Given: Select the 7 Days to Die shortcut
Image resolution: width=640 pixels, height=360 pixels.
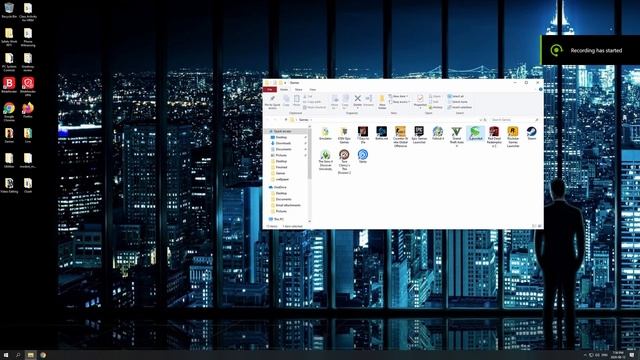Looking at the screenshot, I should (362, 135).
